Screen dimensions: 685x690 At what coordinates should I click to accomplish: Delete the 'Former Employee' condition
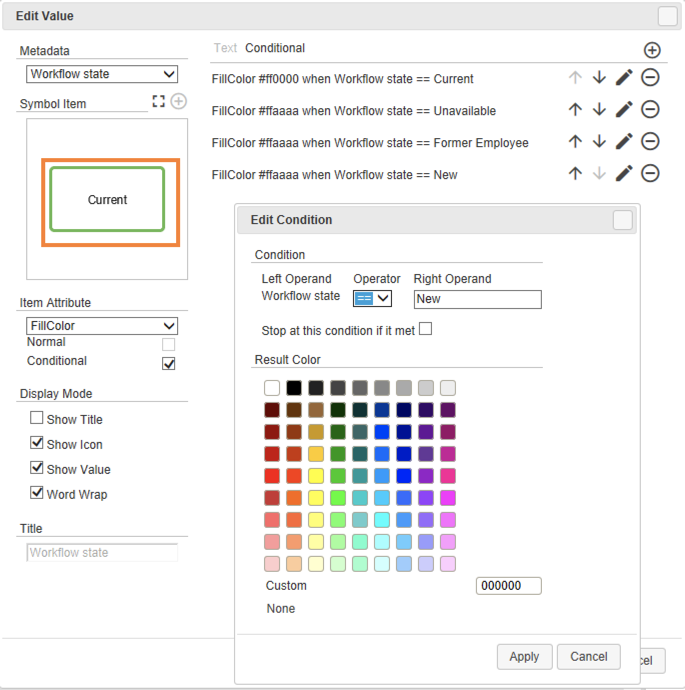(650, 142)
